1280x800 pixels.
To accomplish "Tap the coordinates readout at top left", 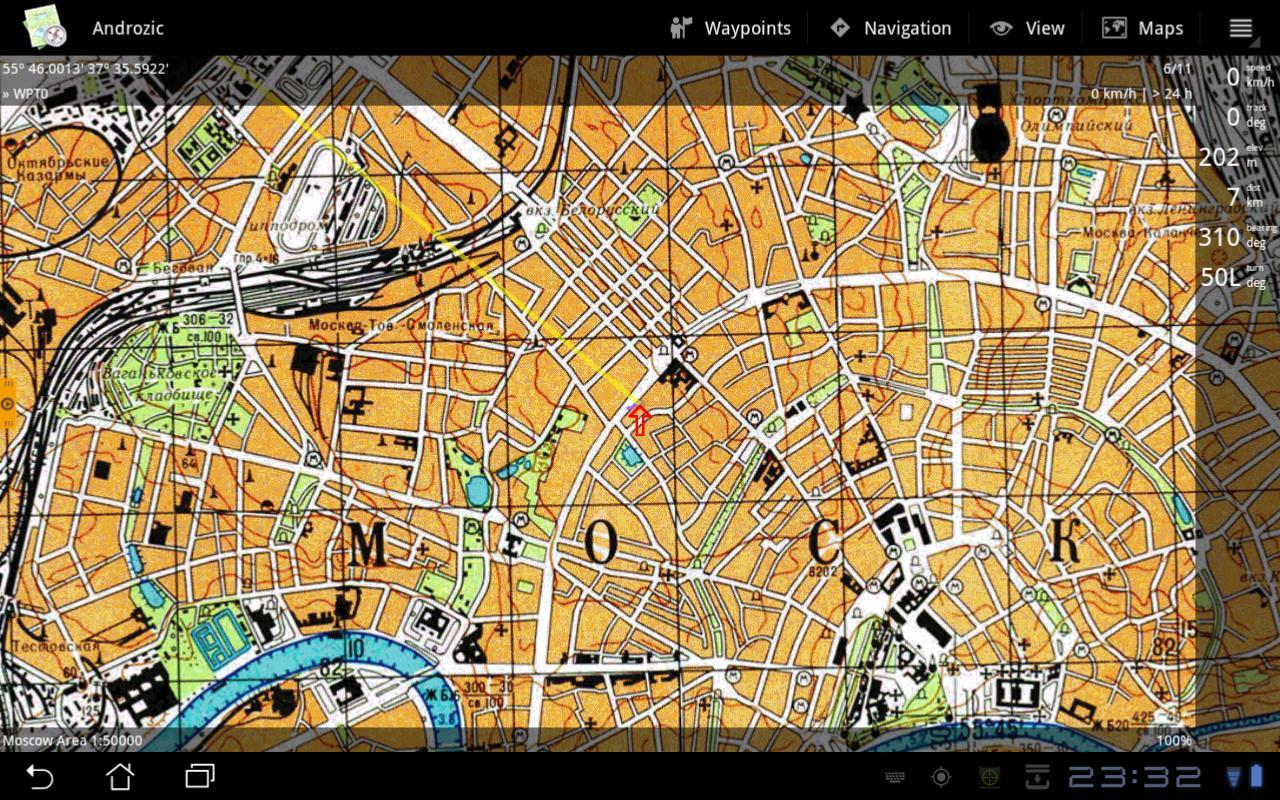I will coord(86,69).
